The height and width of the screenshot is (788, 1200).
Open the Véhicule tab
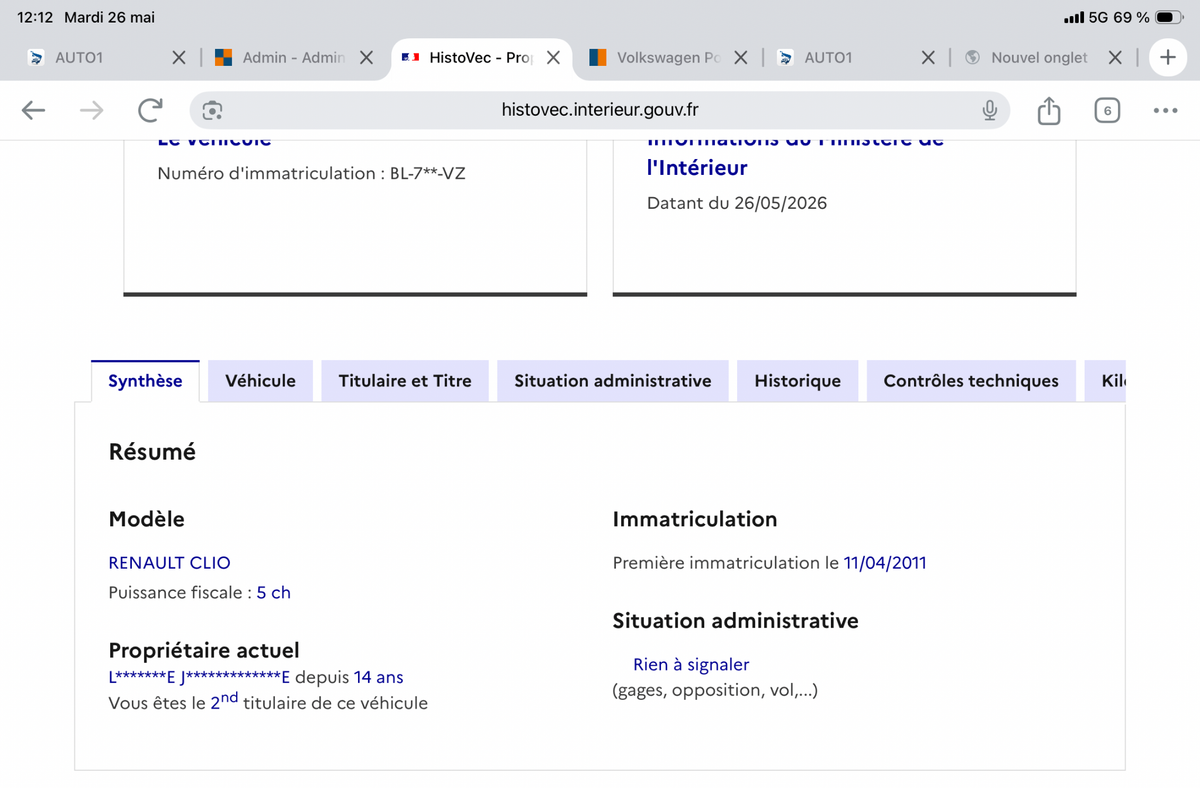[260, 381]
